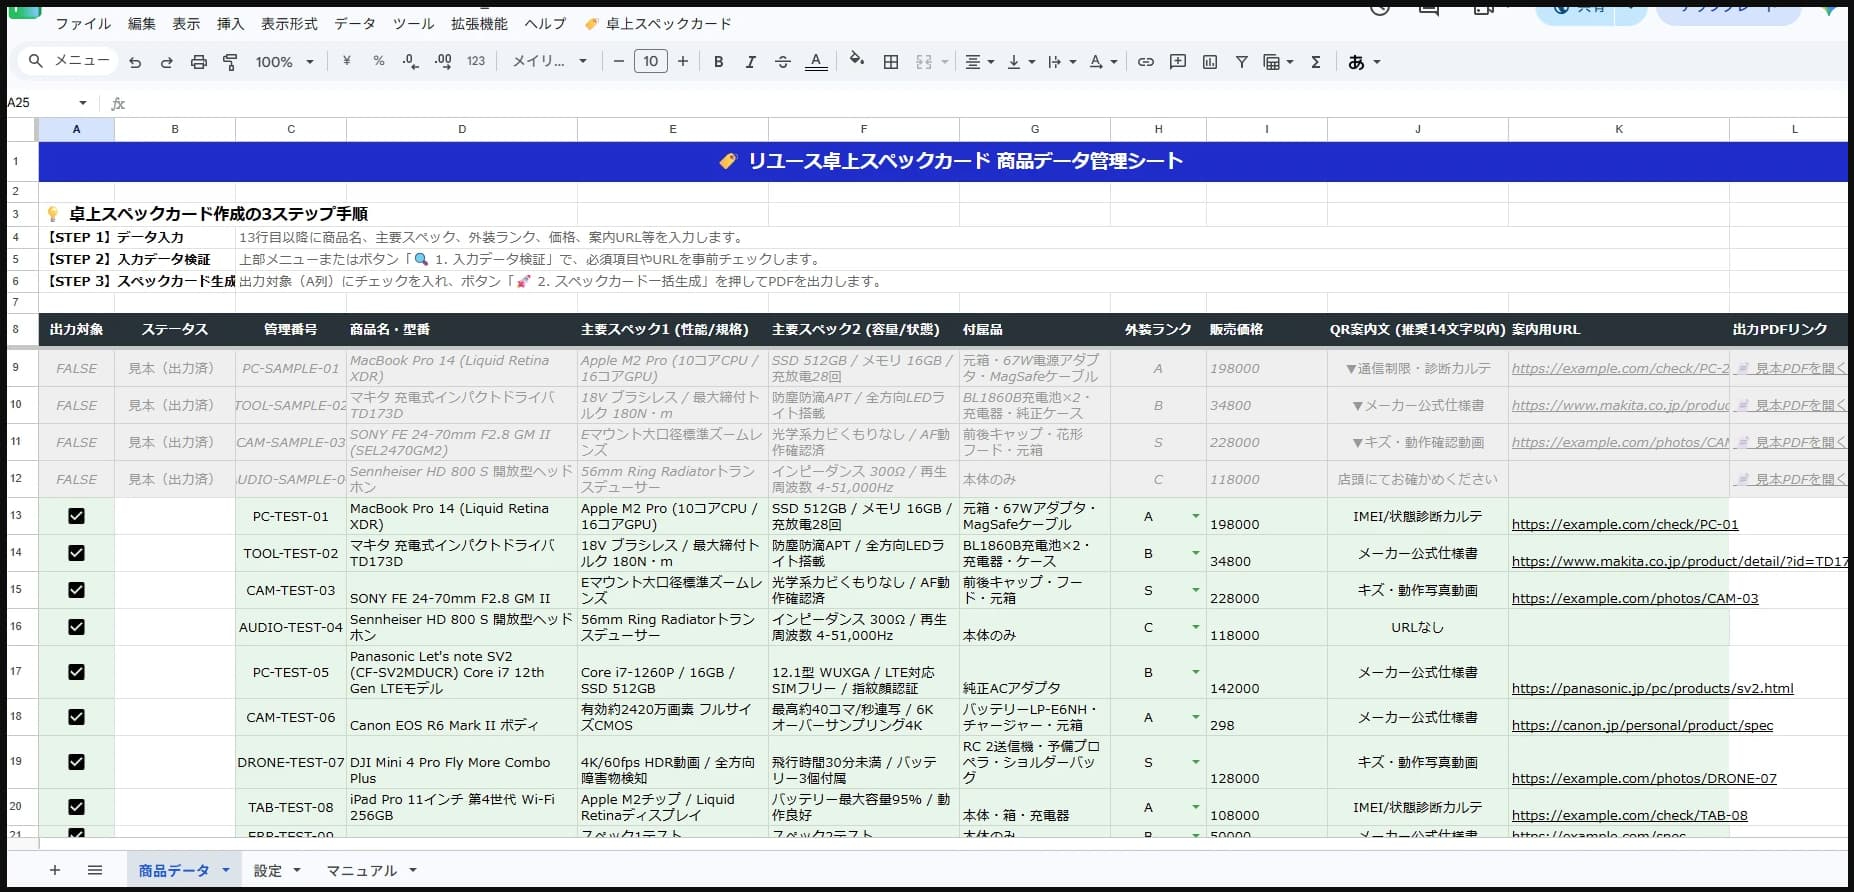The image size is (1854, 892).
Task: Open the zoom 100% dropdown
Action: pos(284,62)
